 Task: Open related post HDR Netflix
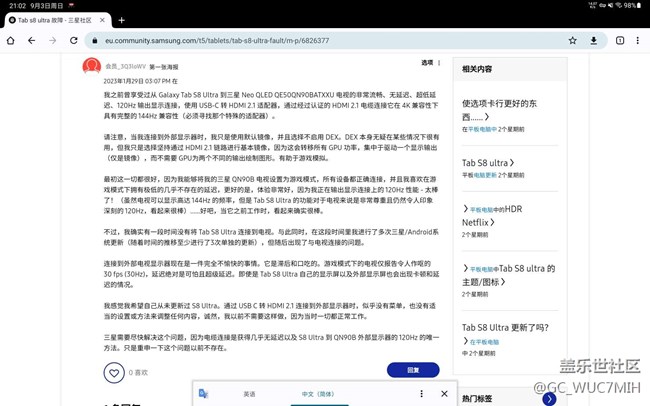(x=492, y=216)
